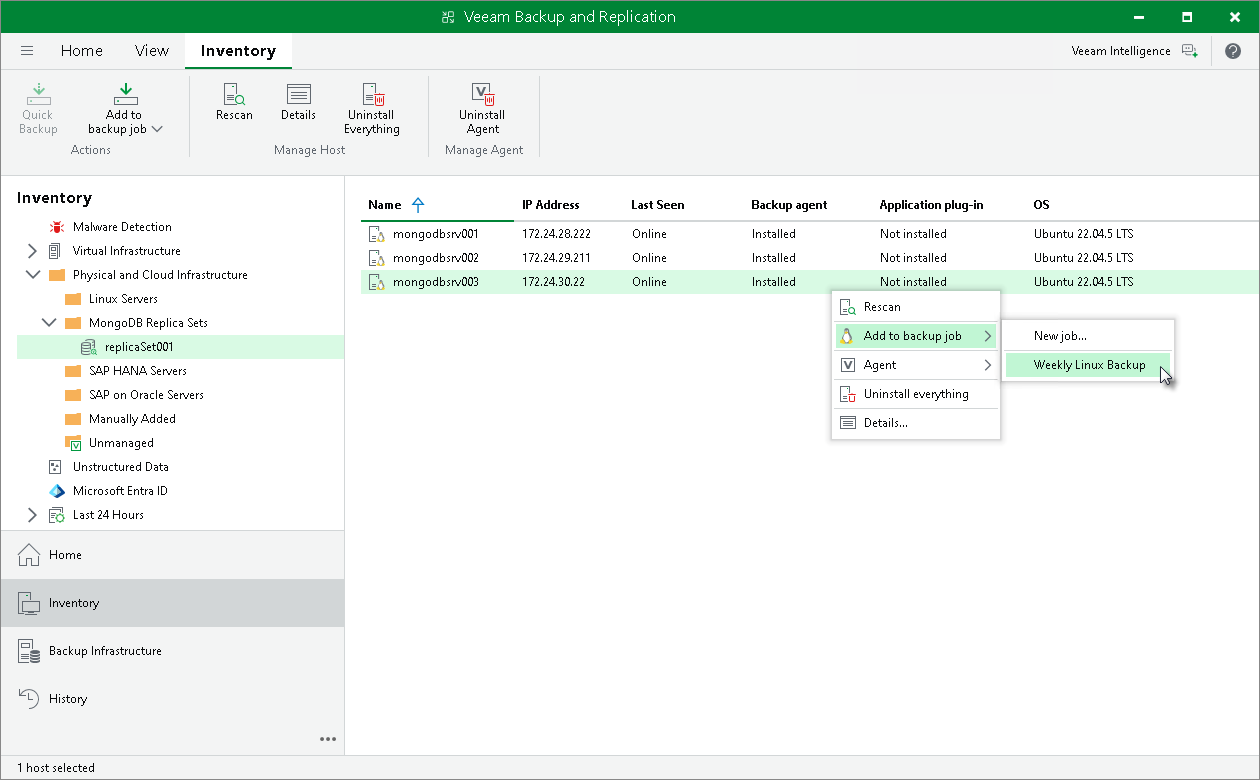Click IP address 172.24.30.22
The height and width of the screenshot is (780, 1260).
(553, 282)
